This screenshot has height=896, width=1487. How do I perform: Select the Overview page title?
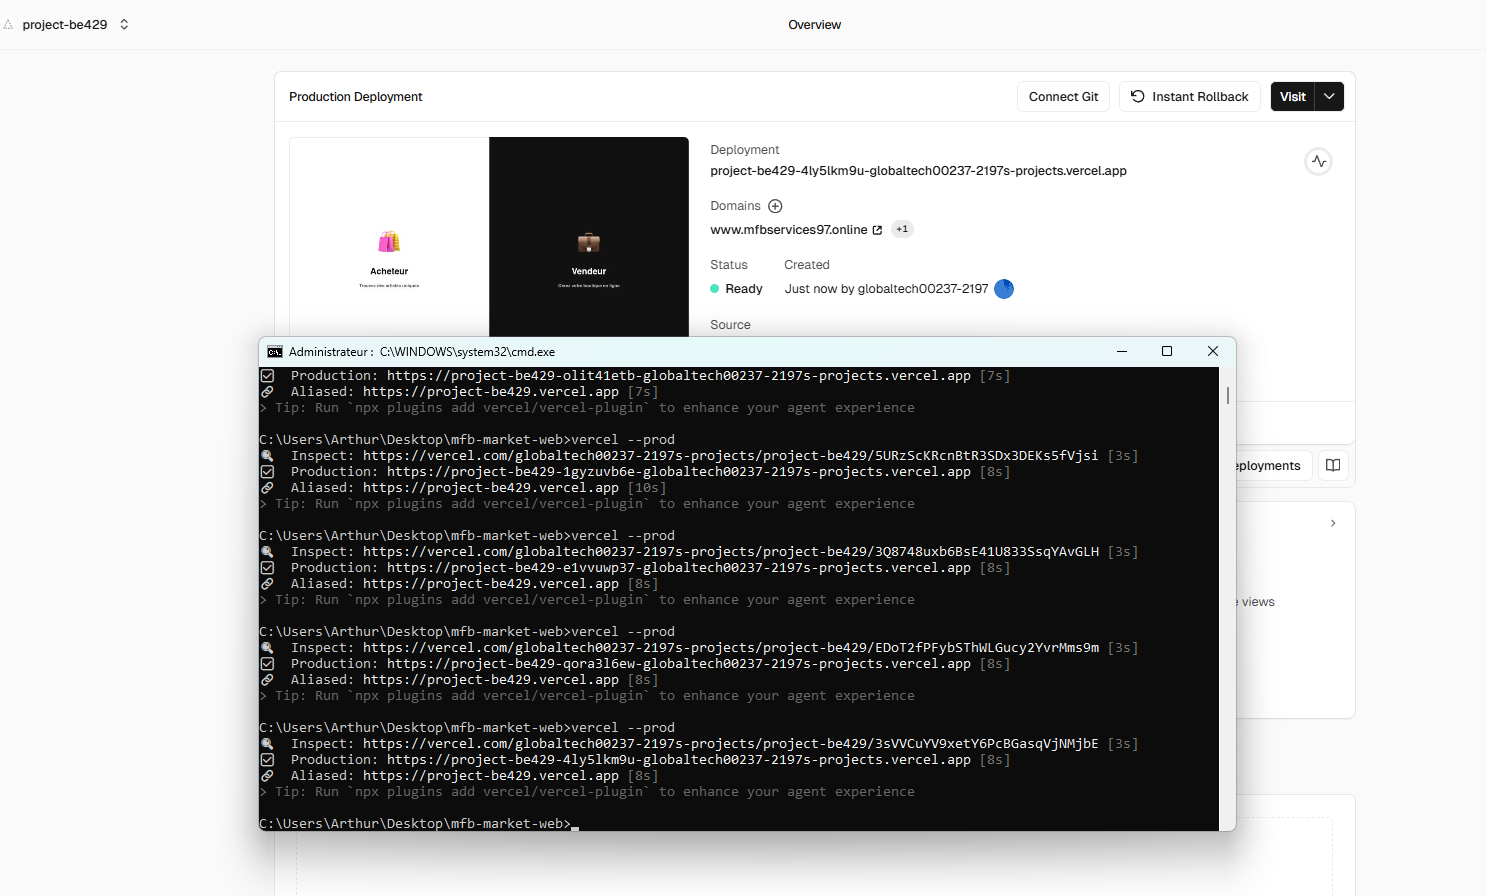[x=814, y=25]
